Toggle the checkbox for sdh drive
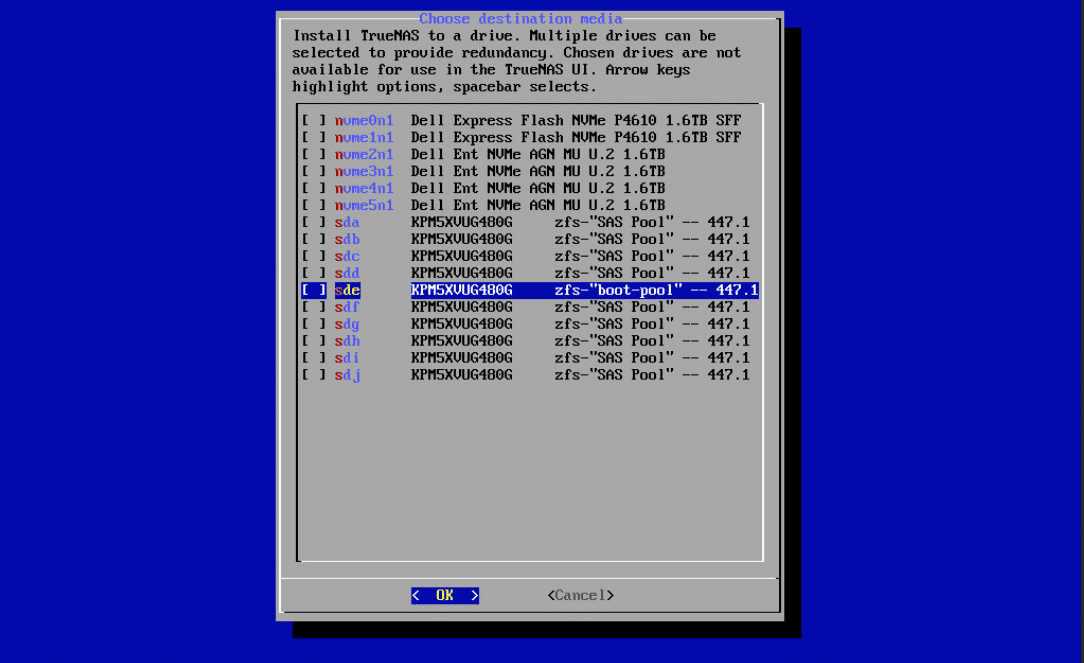Viewport: 1084px width, 663px height. pyautogui.click(x=313, y=341)
